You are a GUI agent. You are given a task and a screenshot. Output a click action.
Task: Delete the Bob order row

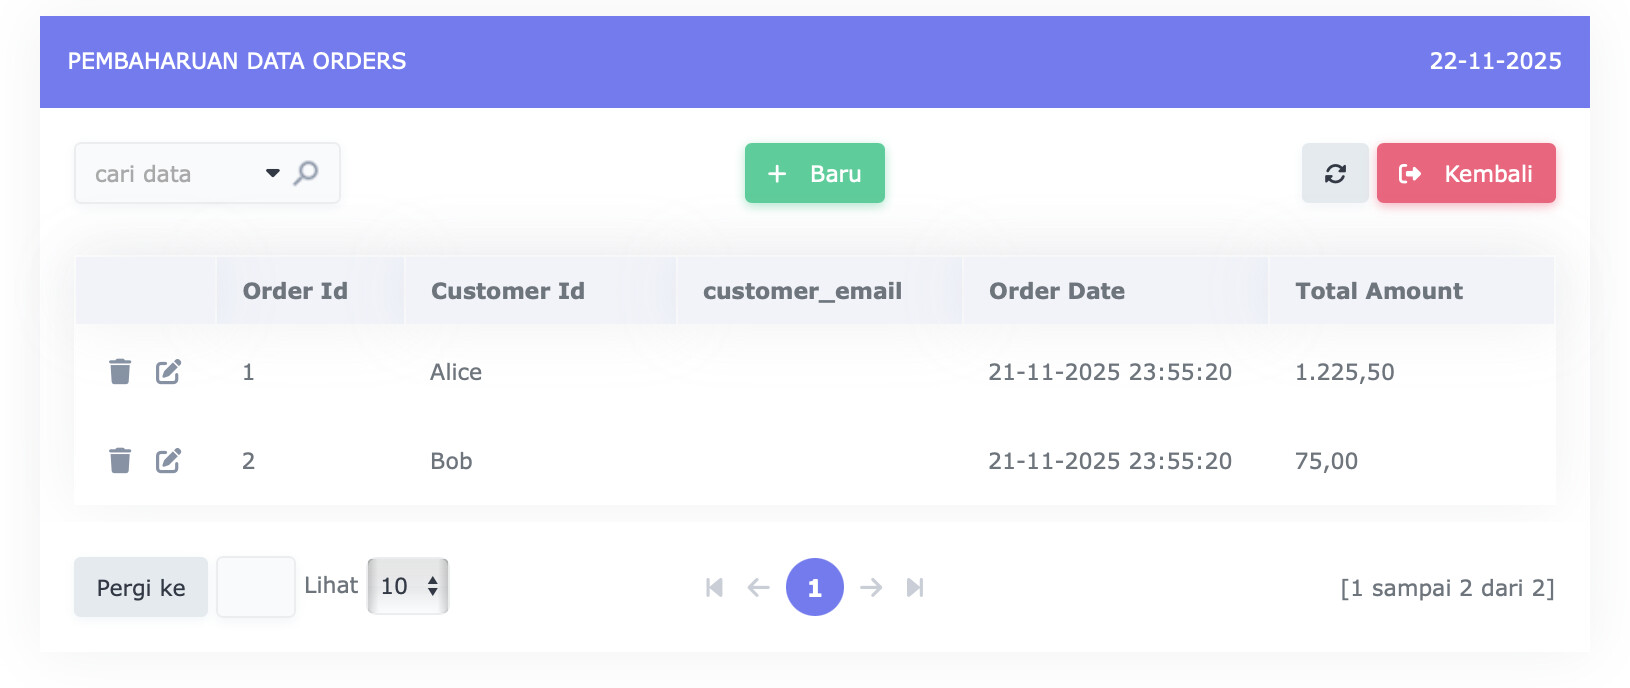point(120,461)
